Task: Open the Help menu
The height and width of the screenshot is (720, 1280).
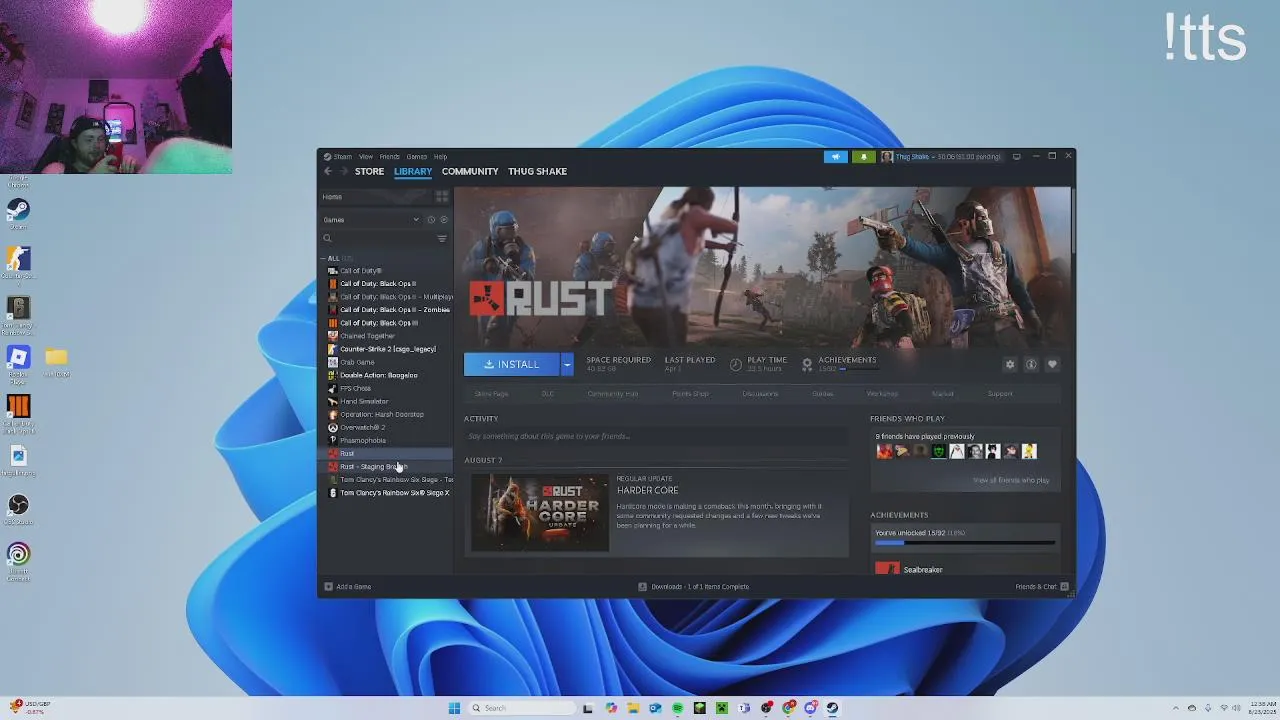Action: [x=440, y=156]
